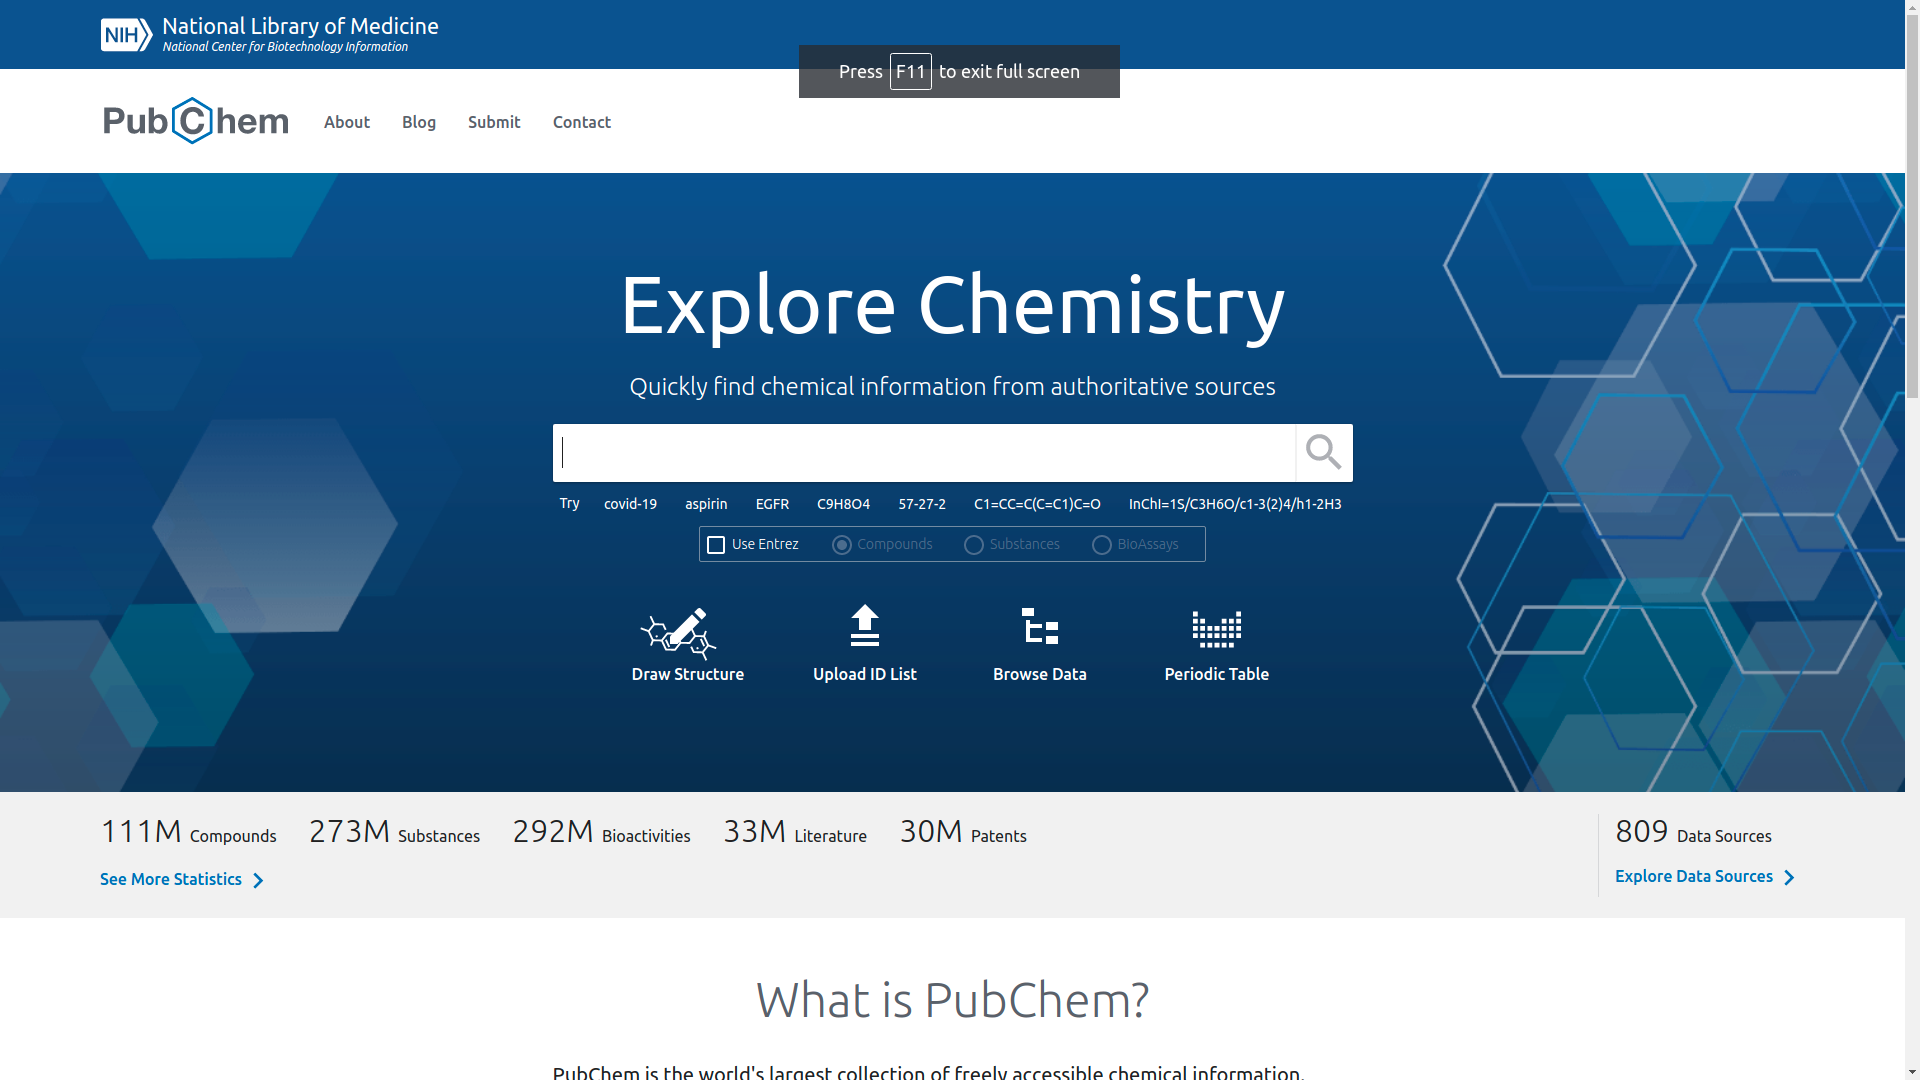Click chevron beside See More Statistics
Screen dimensions: 1920x1080
tap(258, 881)
